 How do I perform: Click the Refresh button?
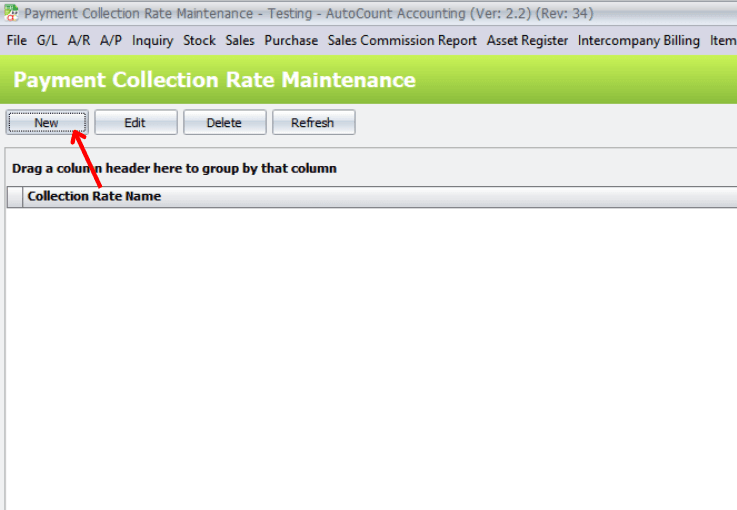(314, 123)
